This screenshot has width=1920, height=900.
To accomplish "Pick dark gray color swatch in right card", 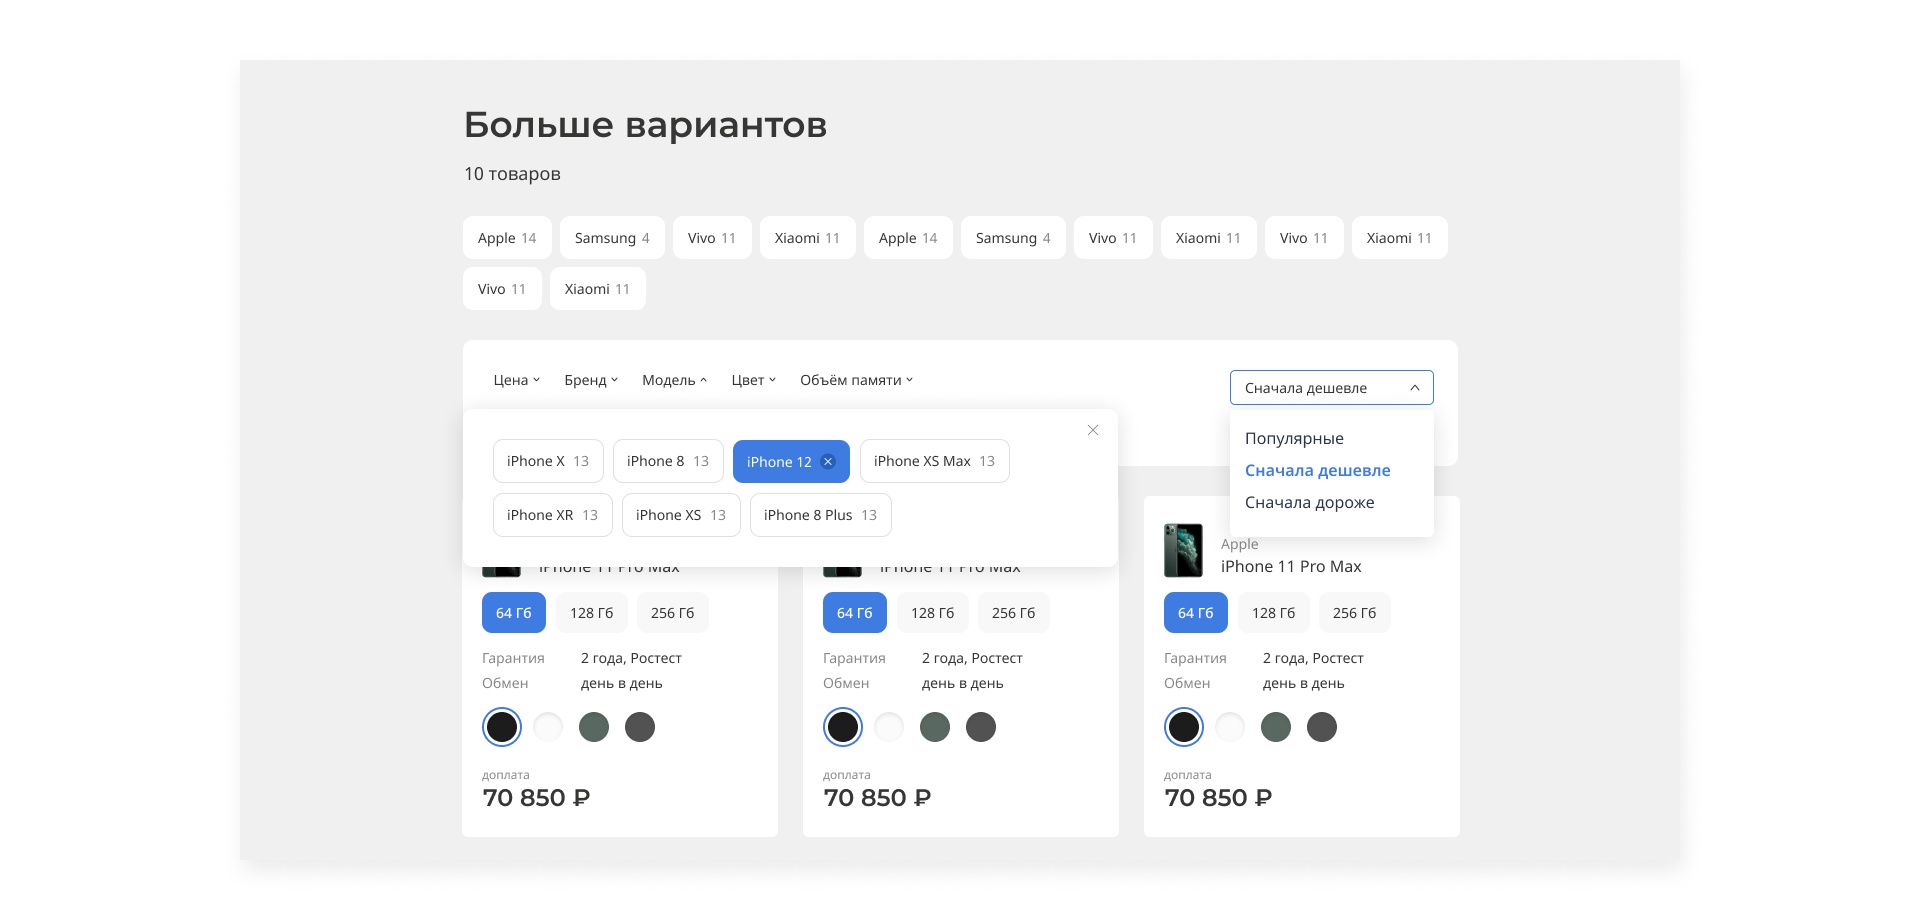I will (1322, 727).
